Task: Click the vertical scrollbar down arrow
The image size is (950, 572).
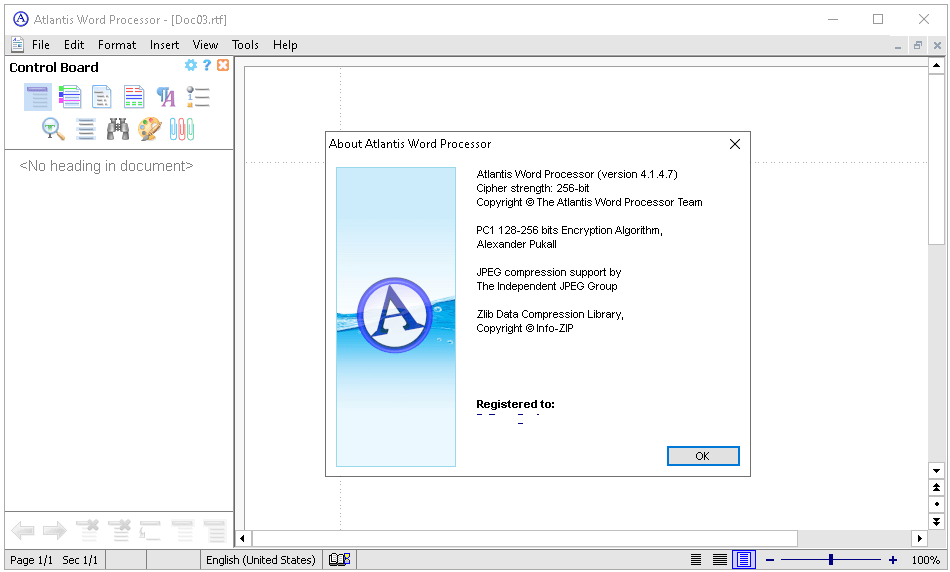Action: [x=936, y=471]
